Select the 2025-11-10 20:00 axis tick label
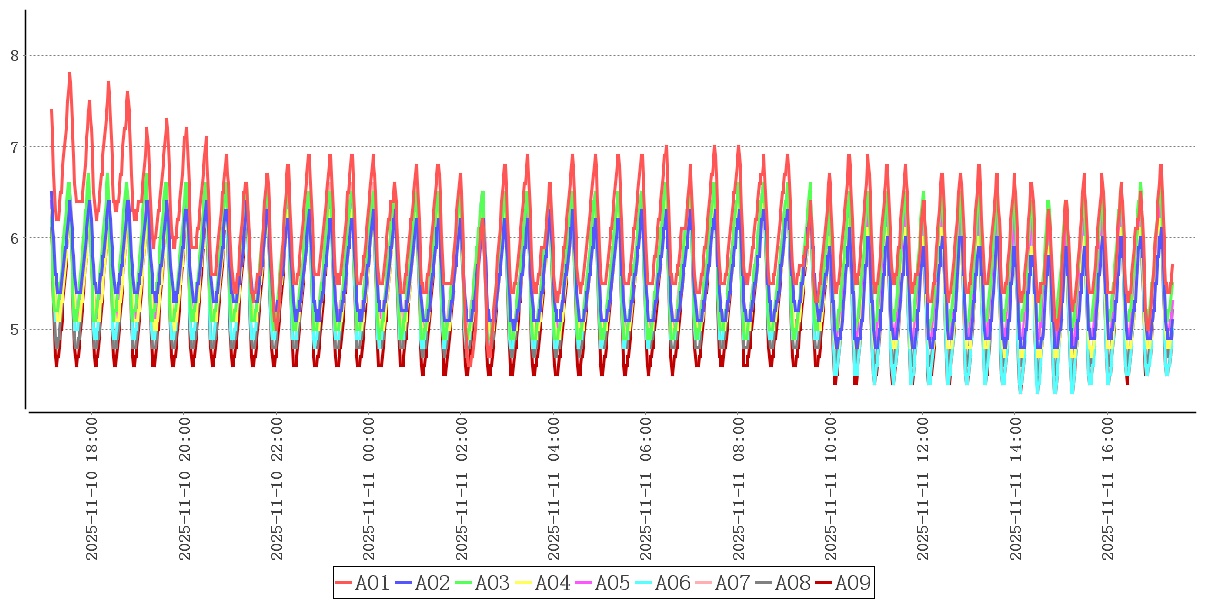This screenshot has width=1207, height=600. (x=185, y=489)
